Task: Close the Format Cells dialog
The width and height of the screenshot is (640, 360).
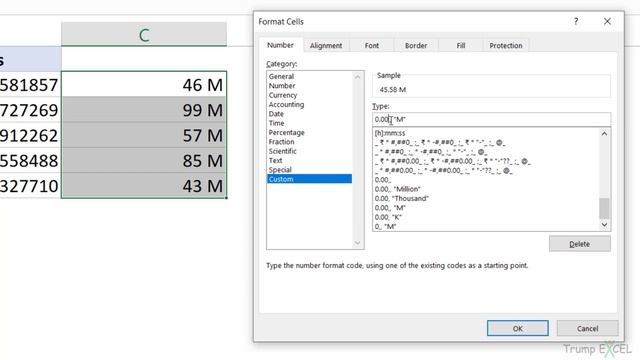Action: coord(607,21)
